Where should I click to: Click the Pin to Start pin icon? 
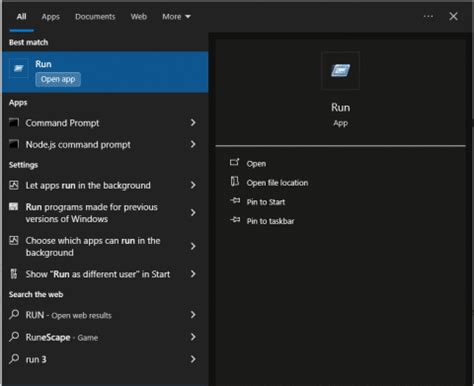(x=235, y=201)
